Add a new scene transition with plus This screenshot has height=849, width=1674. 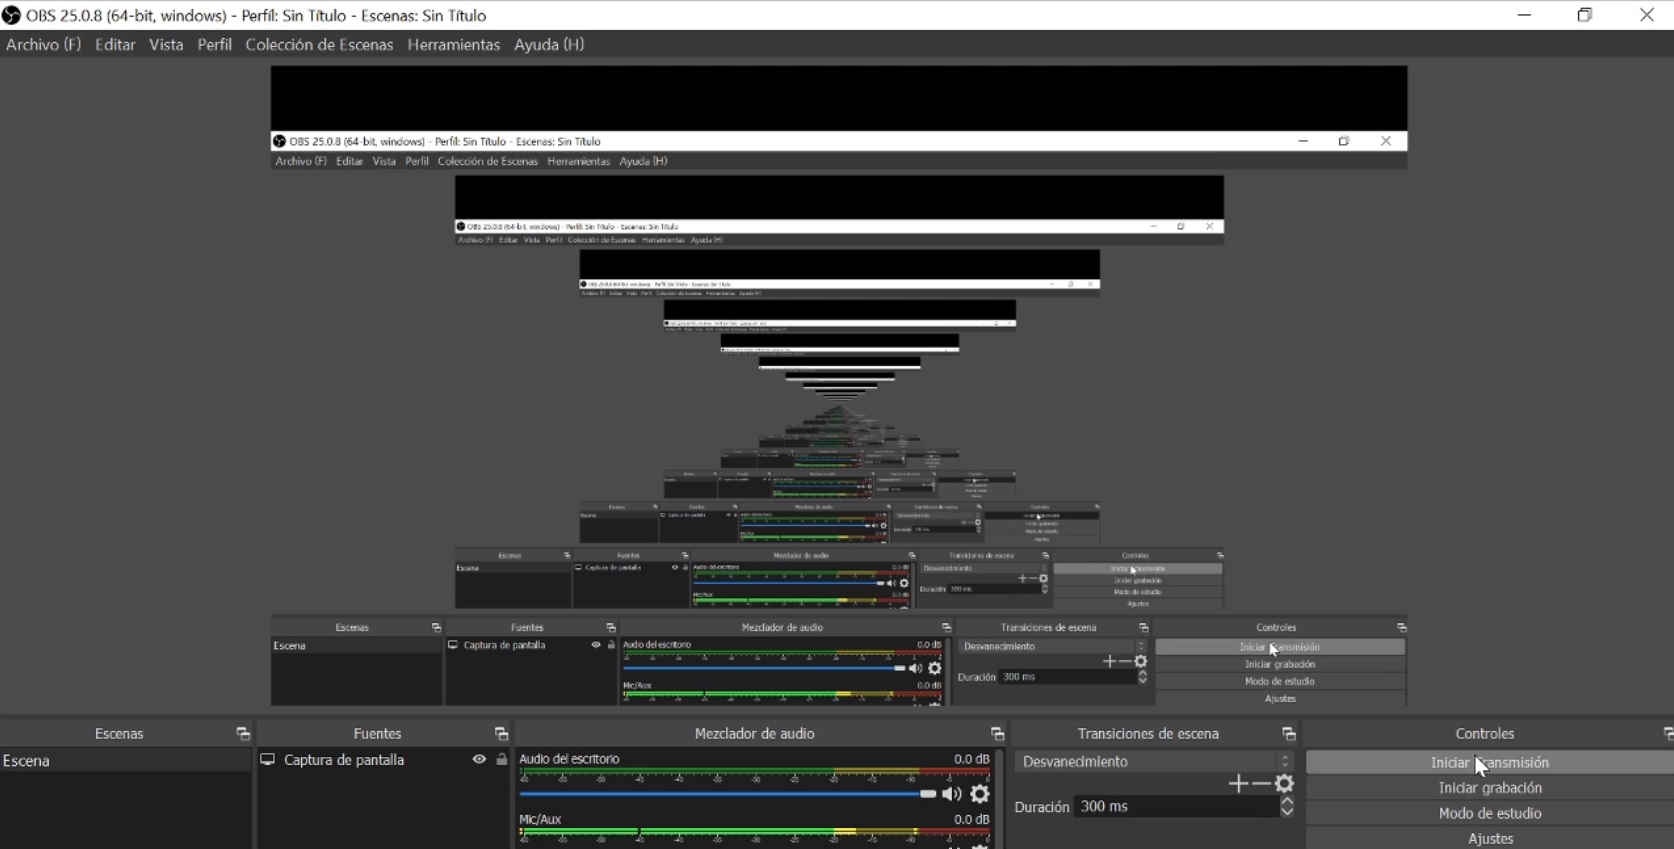pyautogui.click(x=1238, y=784)
